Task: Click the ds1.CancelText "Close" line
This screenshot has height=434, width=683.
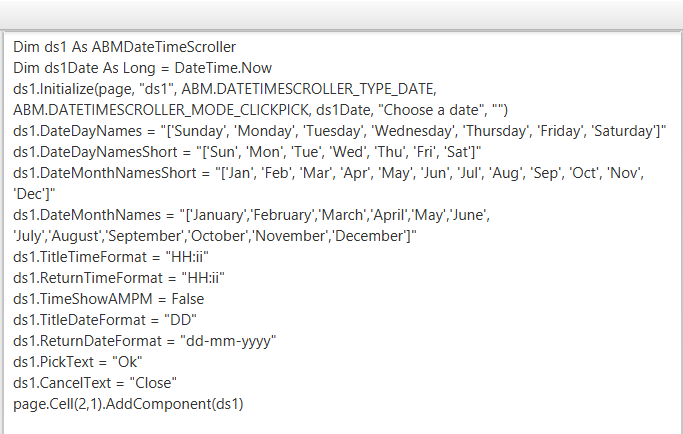Action: 95,382
